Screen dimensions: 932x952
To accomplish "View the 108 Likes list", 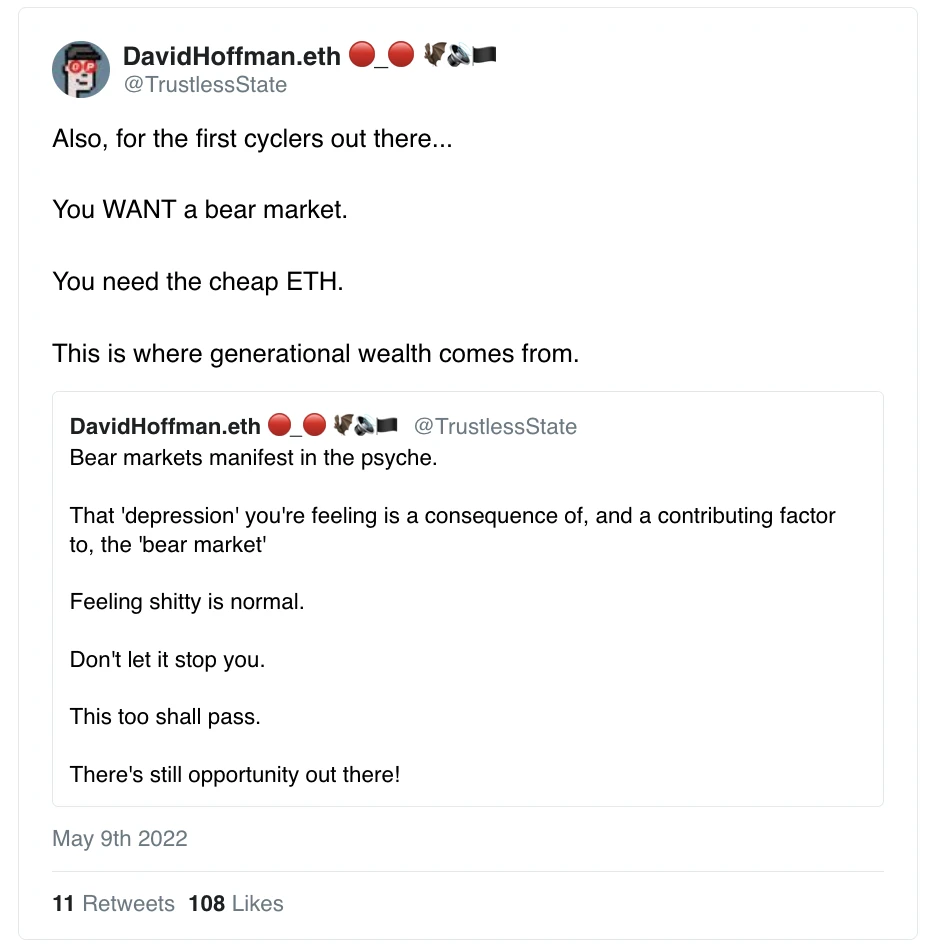I will [x=236, y=903].
